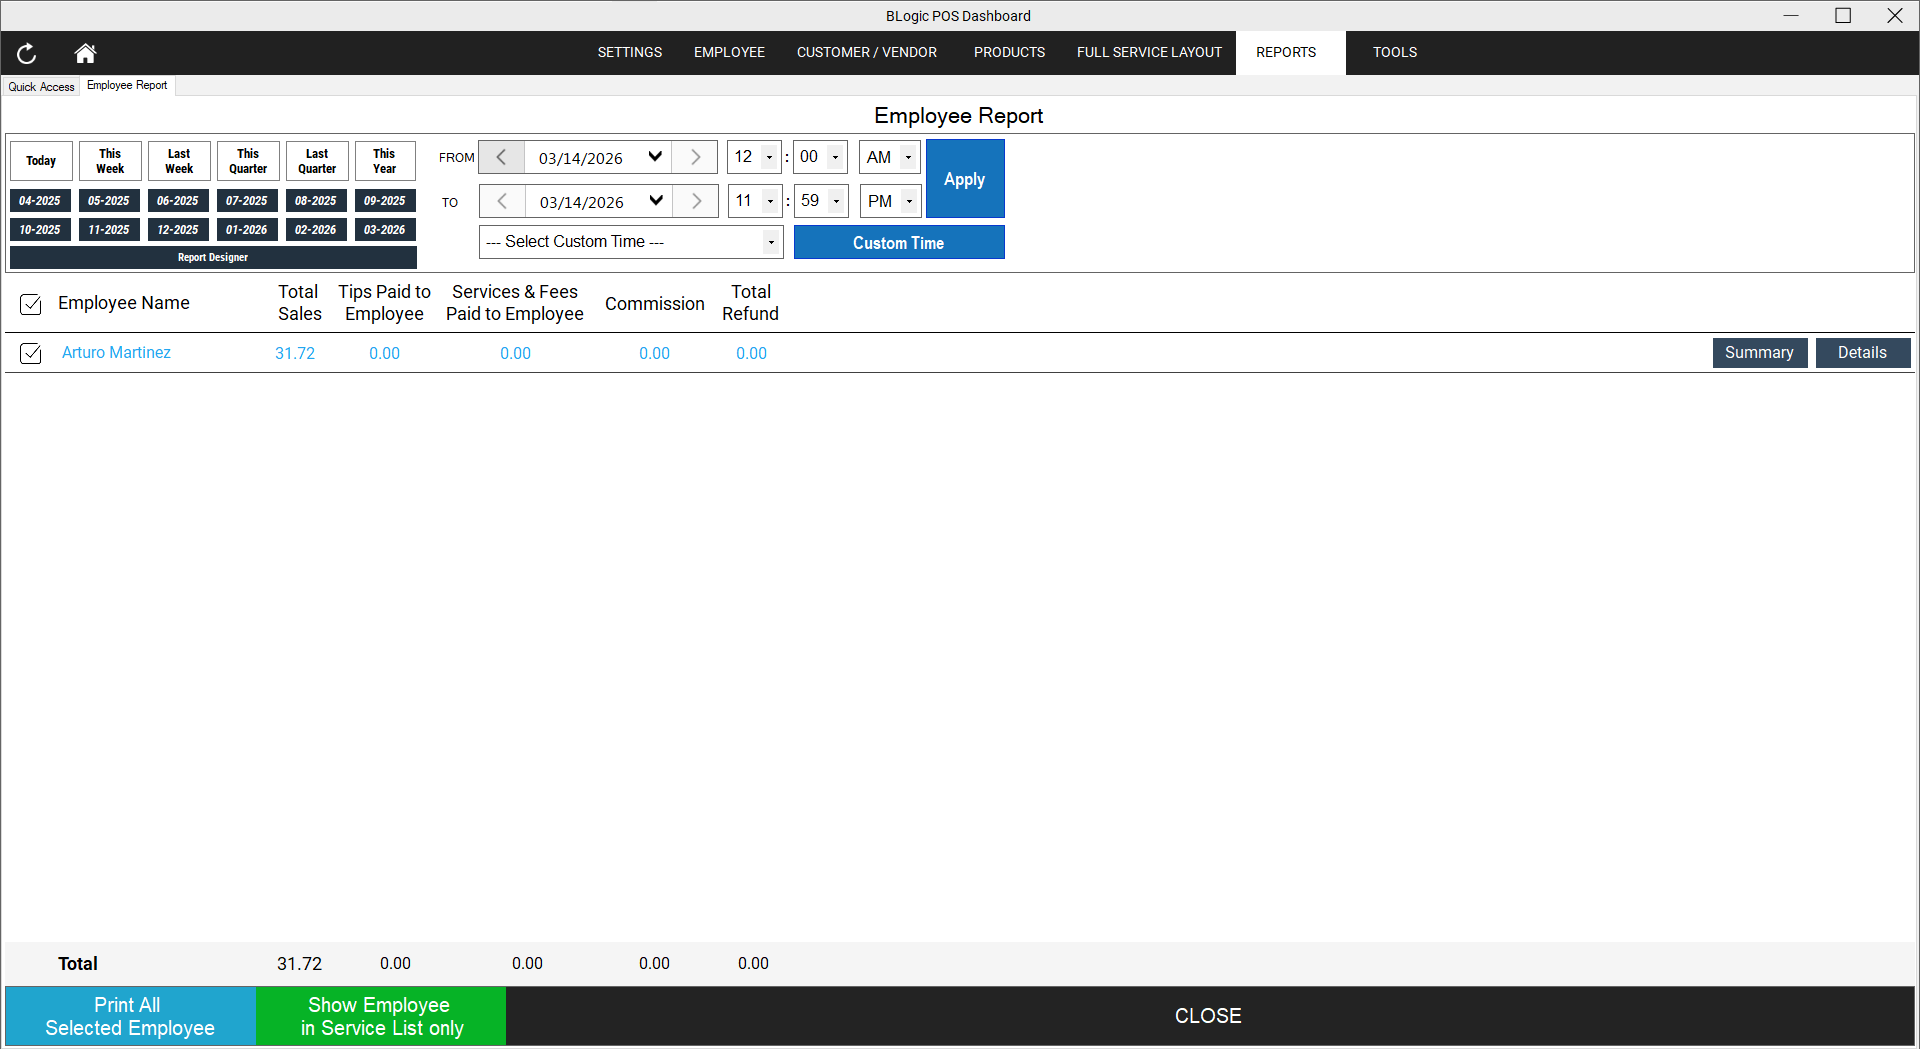Open the TO date 03/14/2026 dropdown
This screenshot has height=1049, width=1920.
pos(656,201)
